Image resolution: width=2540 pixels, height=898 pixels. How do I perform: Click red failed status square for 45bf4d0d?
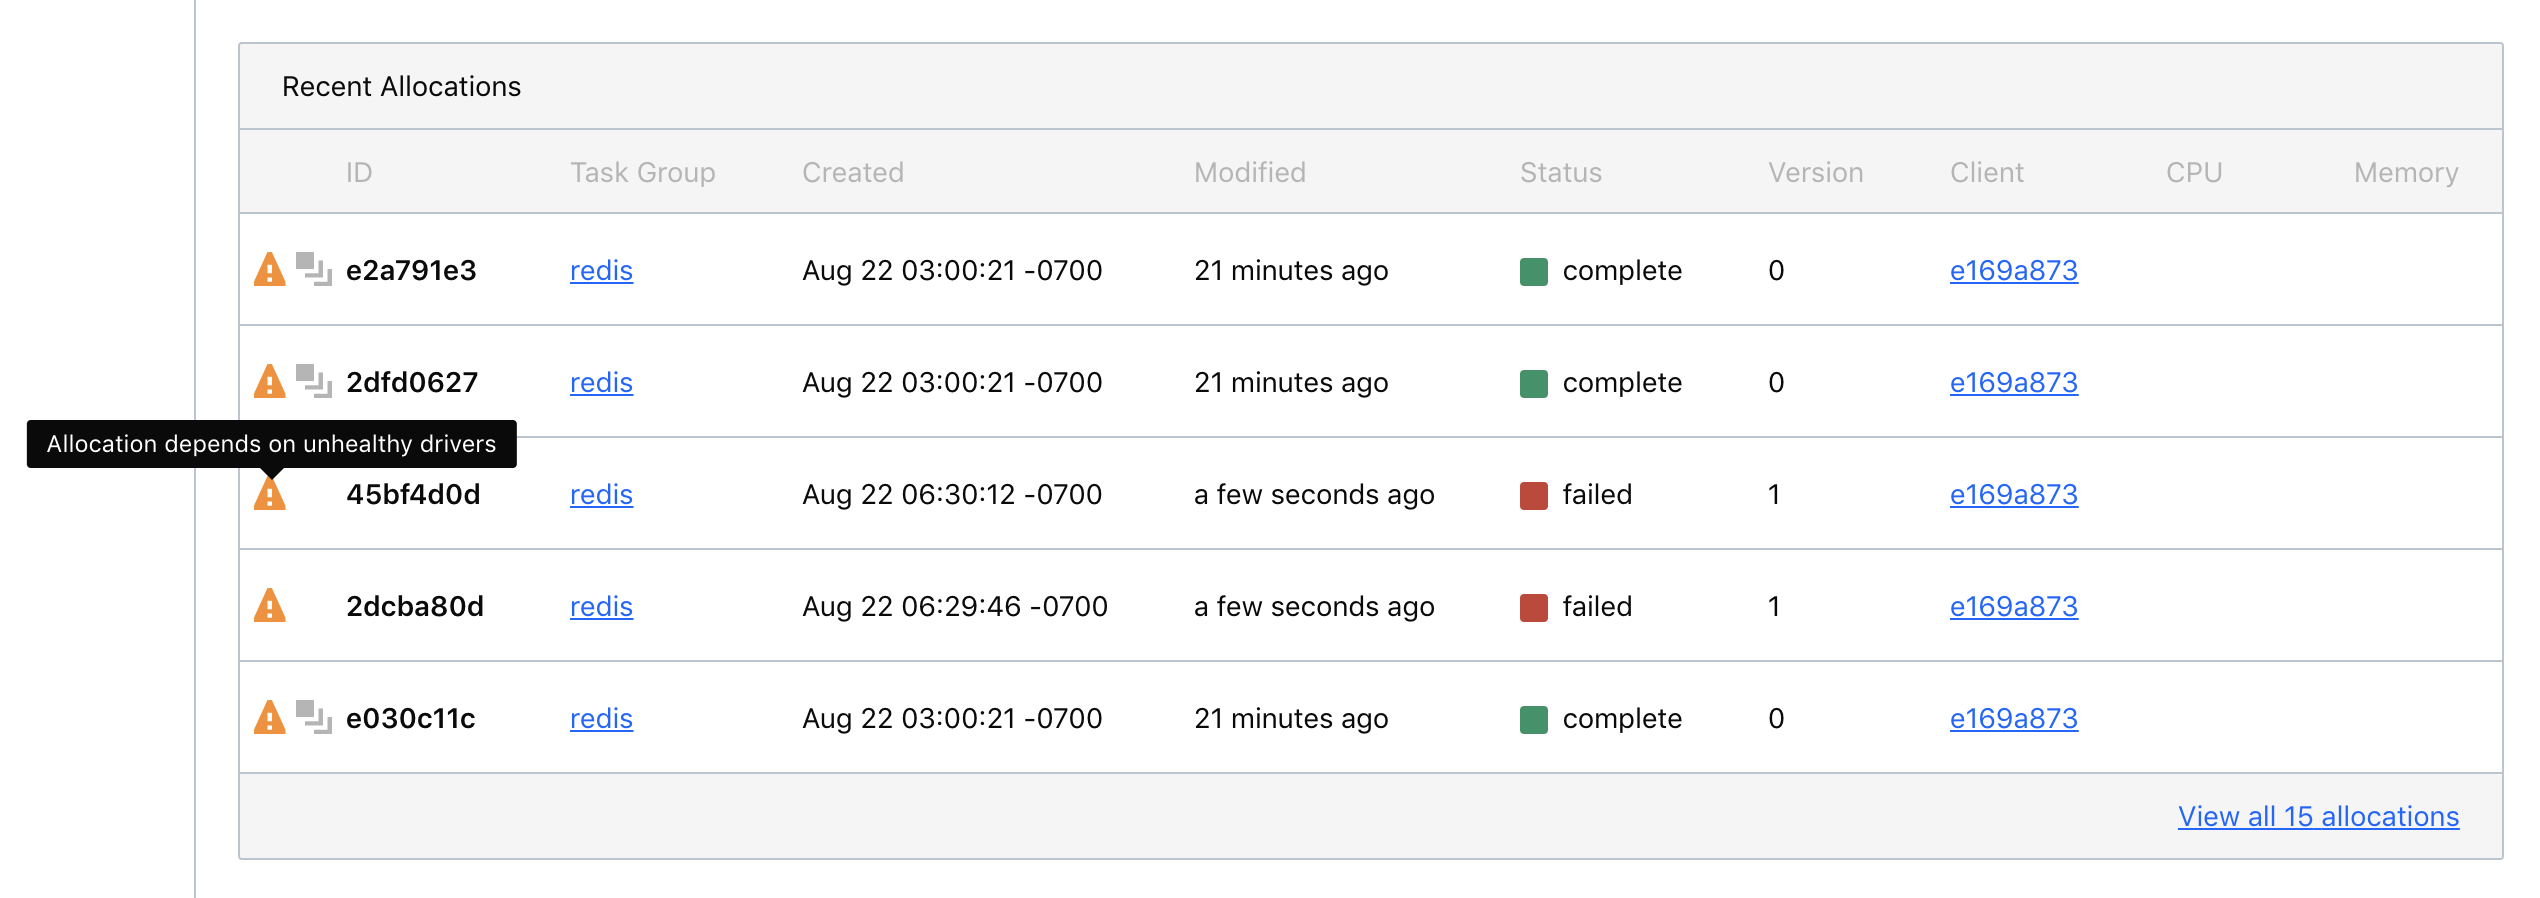1533,495
